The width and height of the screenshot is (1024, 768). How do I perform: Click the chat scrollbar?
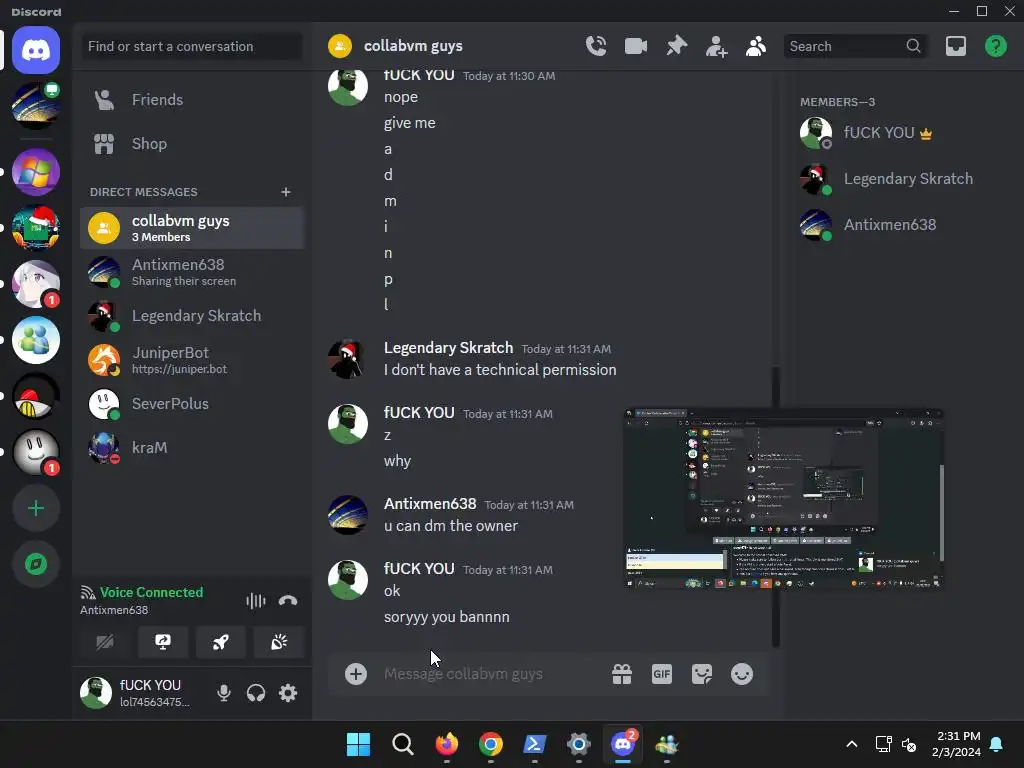(776, 507)
